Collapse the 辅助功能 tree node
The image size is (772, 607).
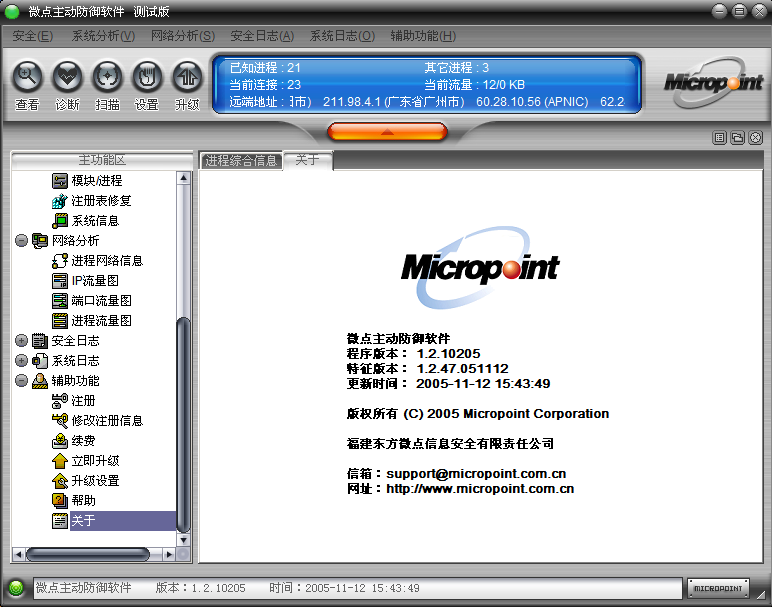22,381
